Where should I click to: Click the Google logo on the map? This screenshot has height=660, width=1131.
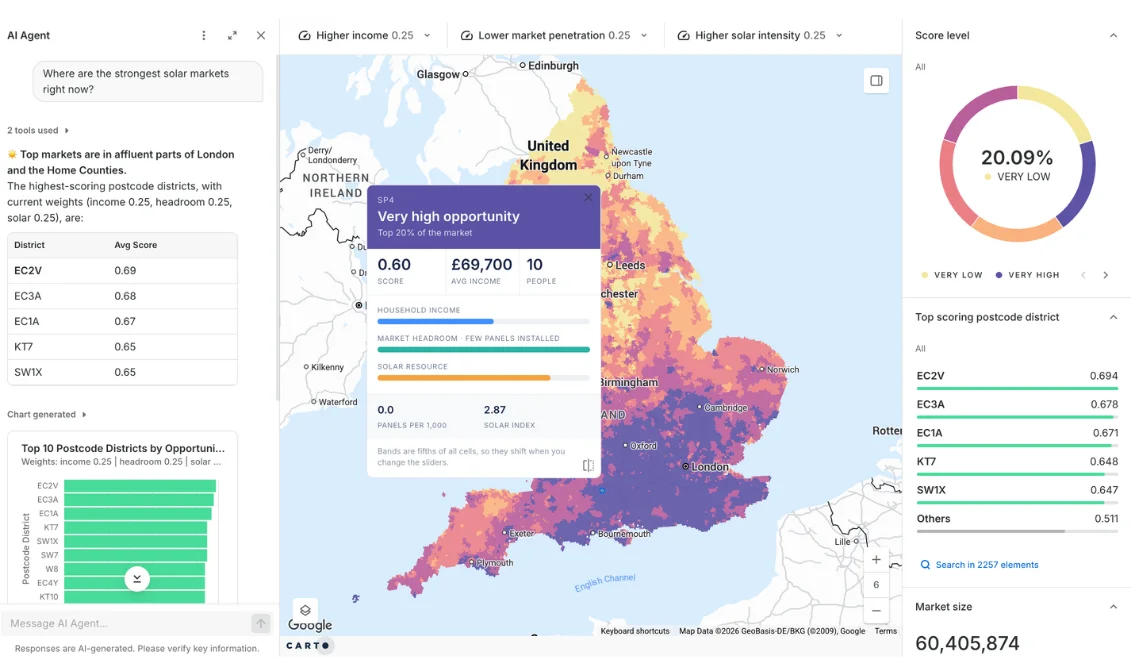click(x=310, y=625)
